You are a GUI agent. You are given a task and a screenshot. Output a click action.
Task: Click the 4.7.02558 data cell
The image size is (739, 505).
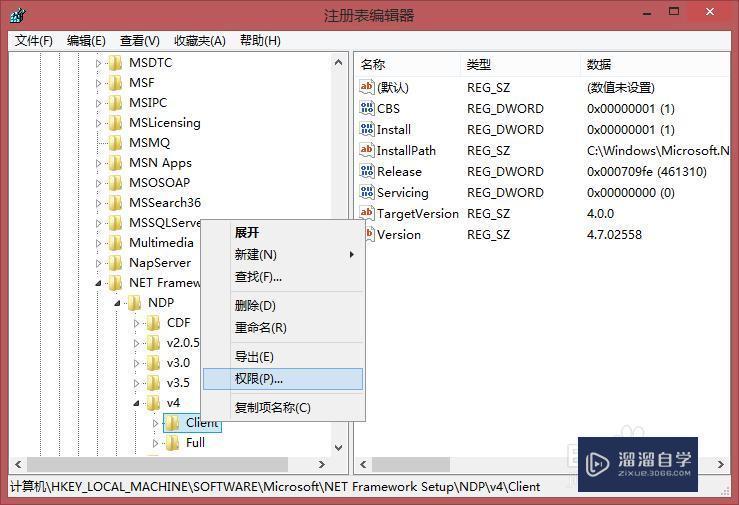pos(614,235)
